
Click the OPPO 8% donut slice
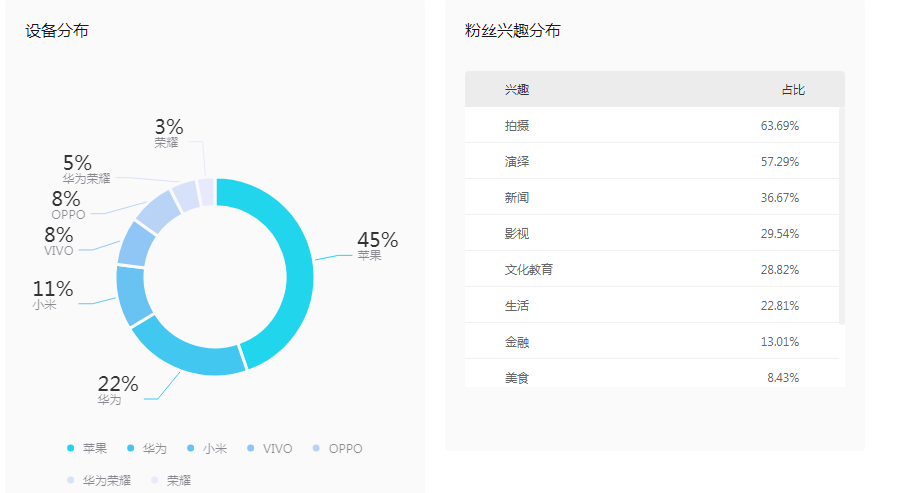click(157, 211)
